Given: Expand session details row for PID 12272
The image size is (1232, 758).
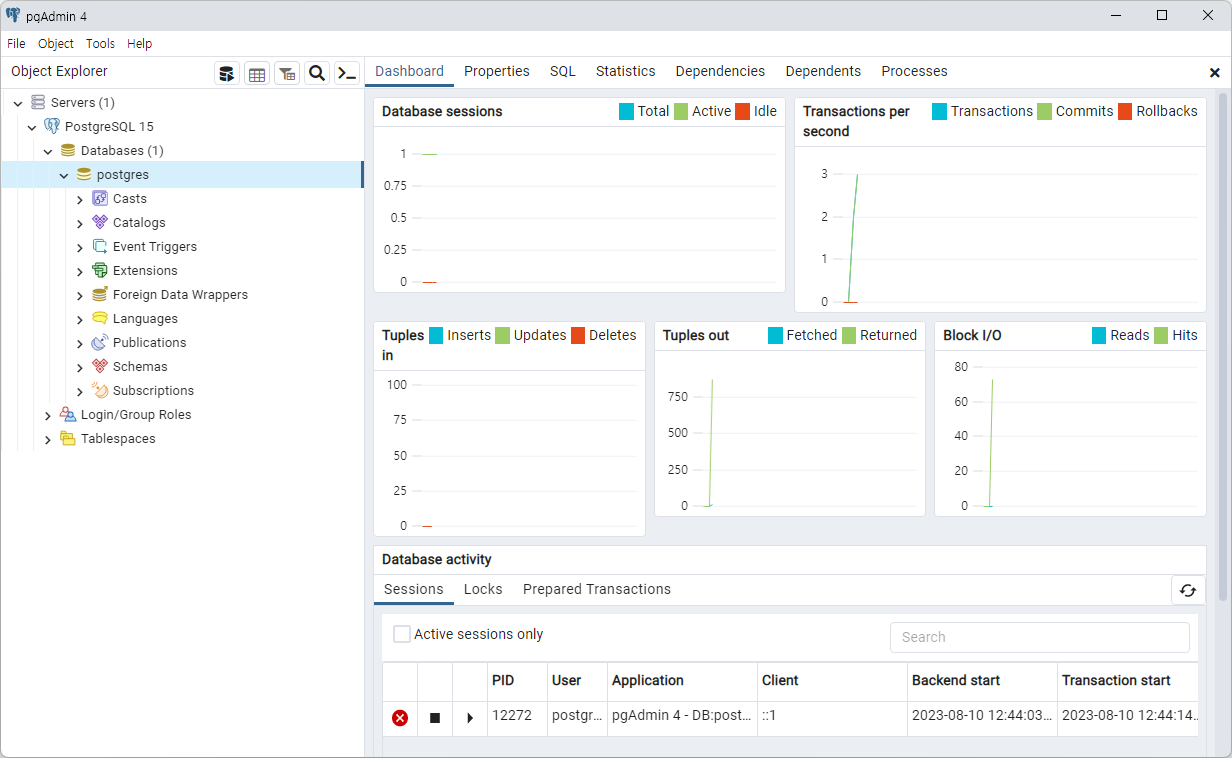Looking at the screenshot, I should tap(470, 718).
